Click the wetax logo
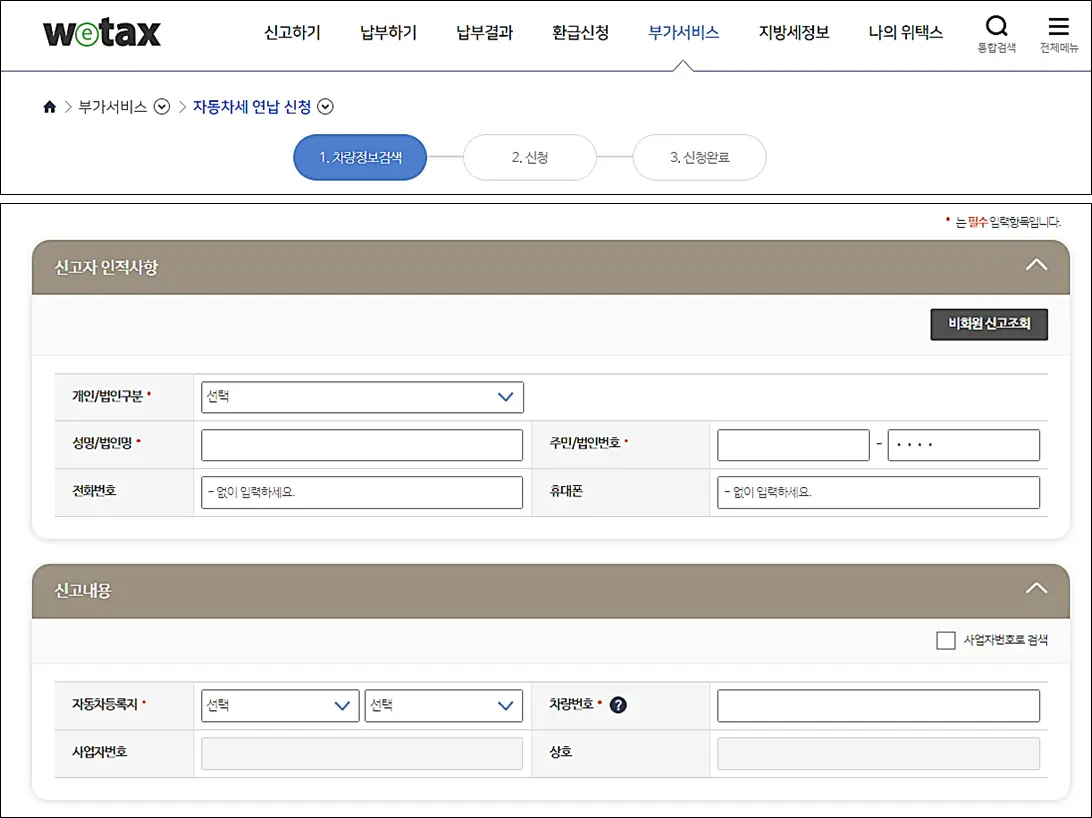1092x818 pixels. tap(100, 33)
